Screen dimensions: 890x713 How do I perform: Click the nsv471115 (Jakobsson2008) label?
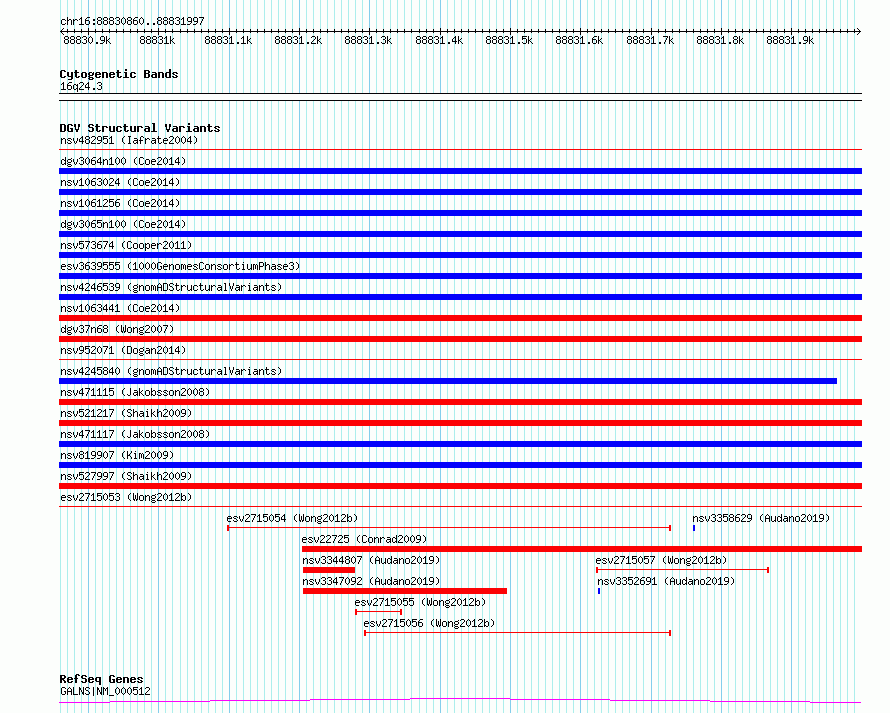pos(135,392)
